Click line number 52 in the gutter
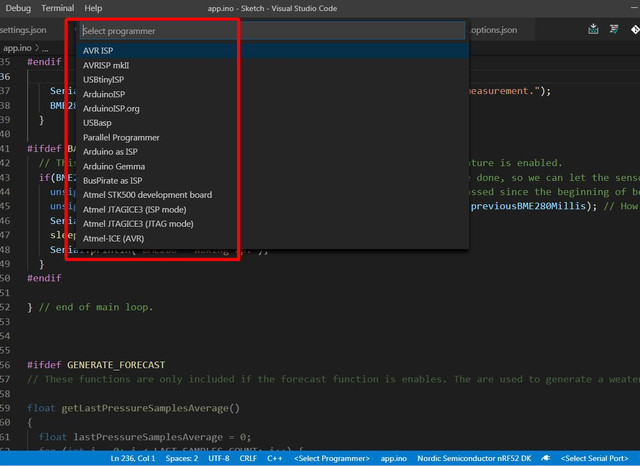 [x=5, y=307]
